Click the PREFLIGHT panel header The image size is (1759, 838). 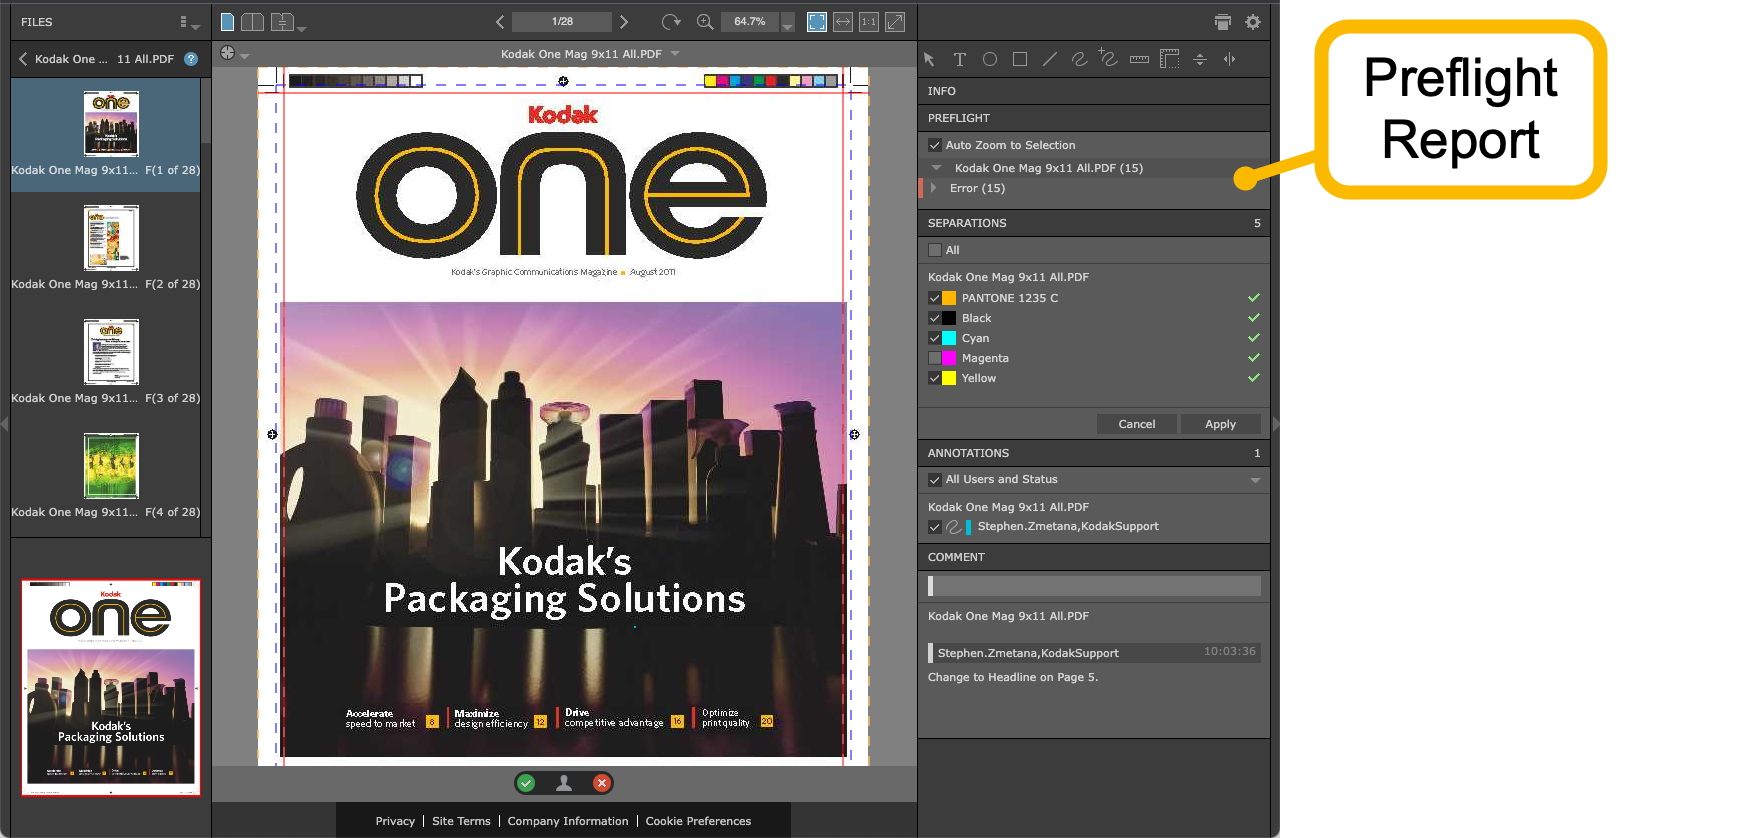click(1094, 118)
